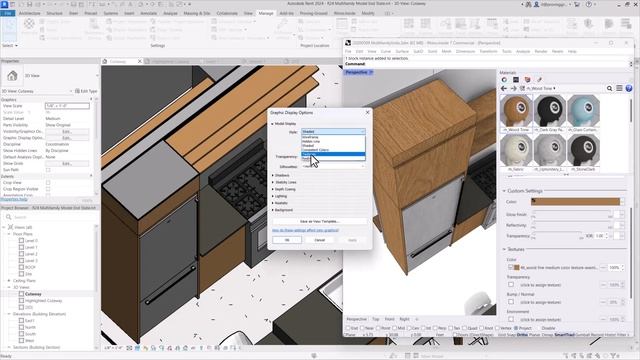Expand the Background section

[273, 210]
